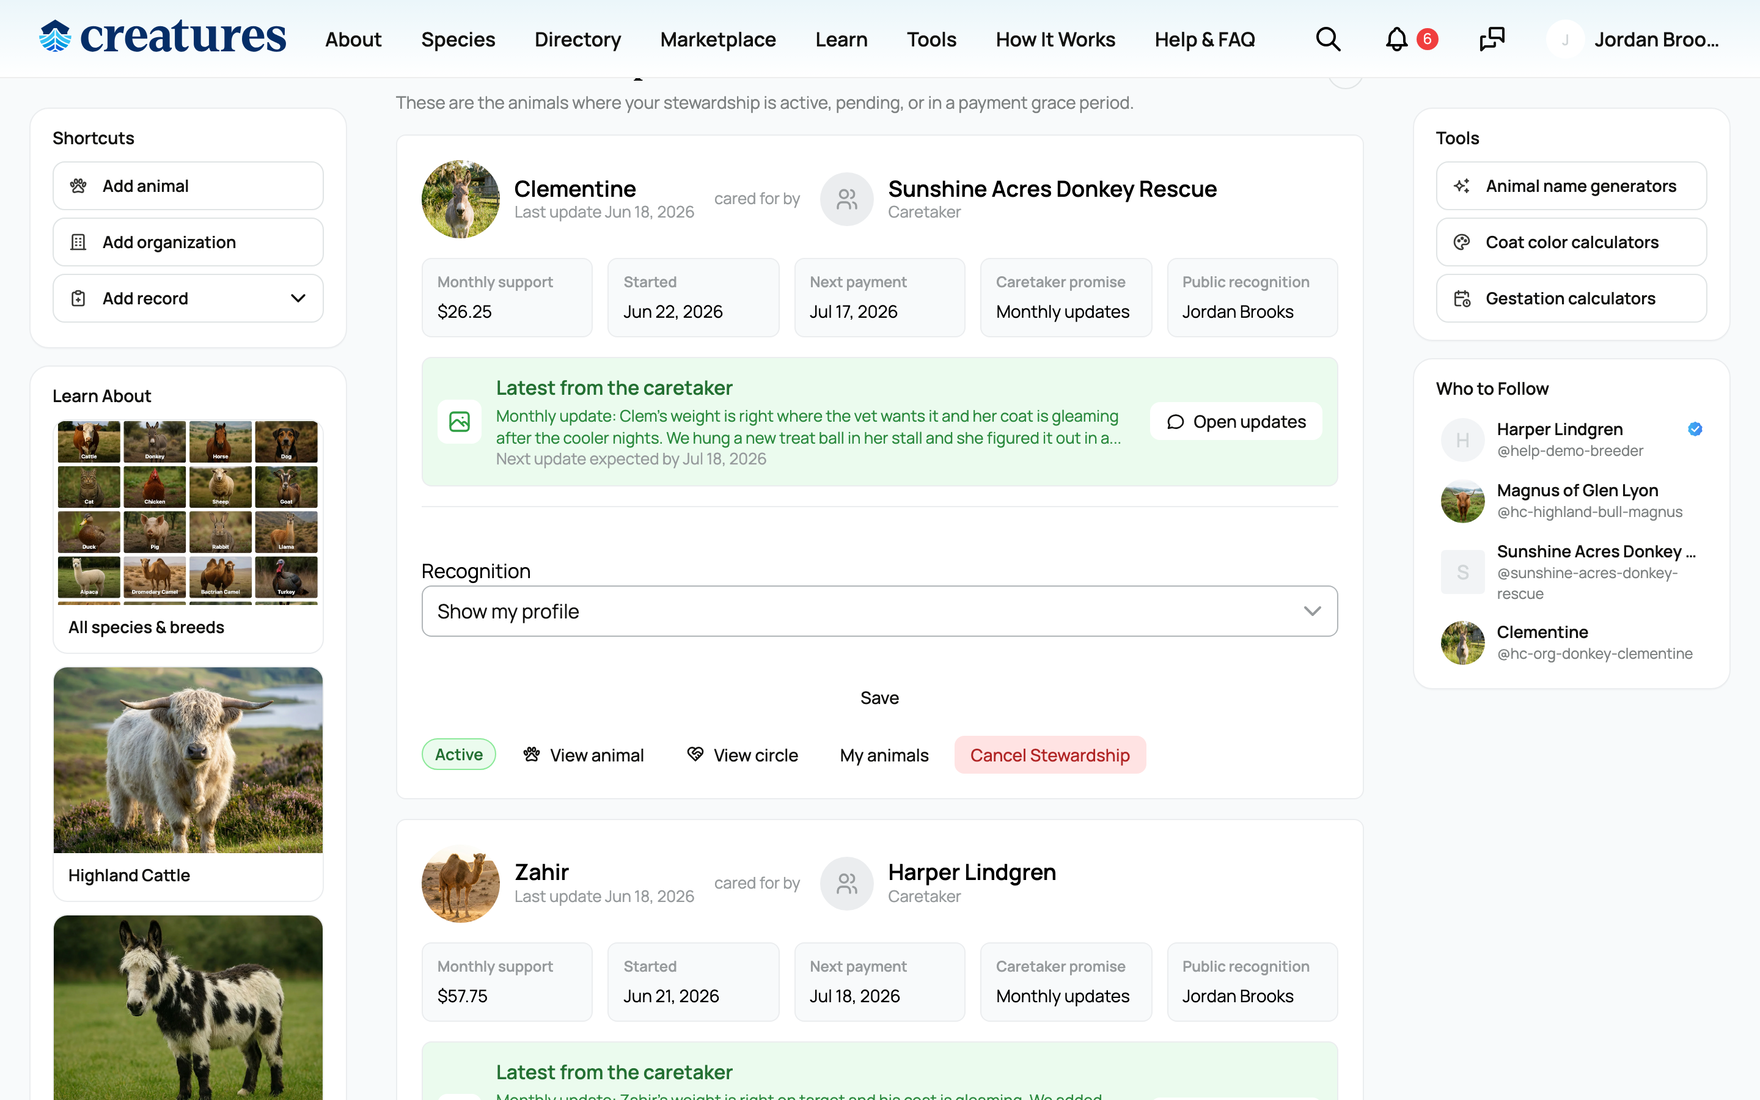Open Animal name generators tool
The width and height of the screenshot is (1760, 1100).
coord(1571,186)
